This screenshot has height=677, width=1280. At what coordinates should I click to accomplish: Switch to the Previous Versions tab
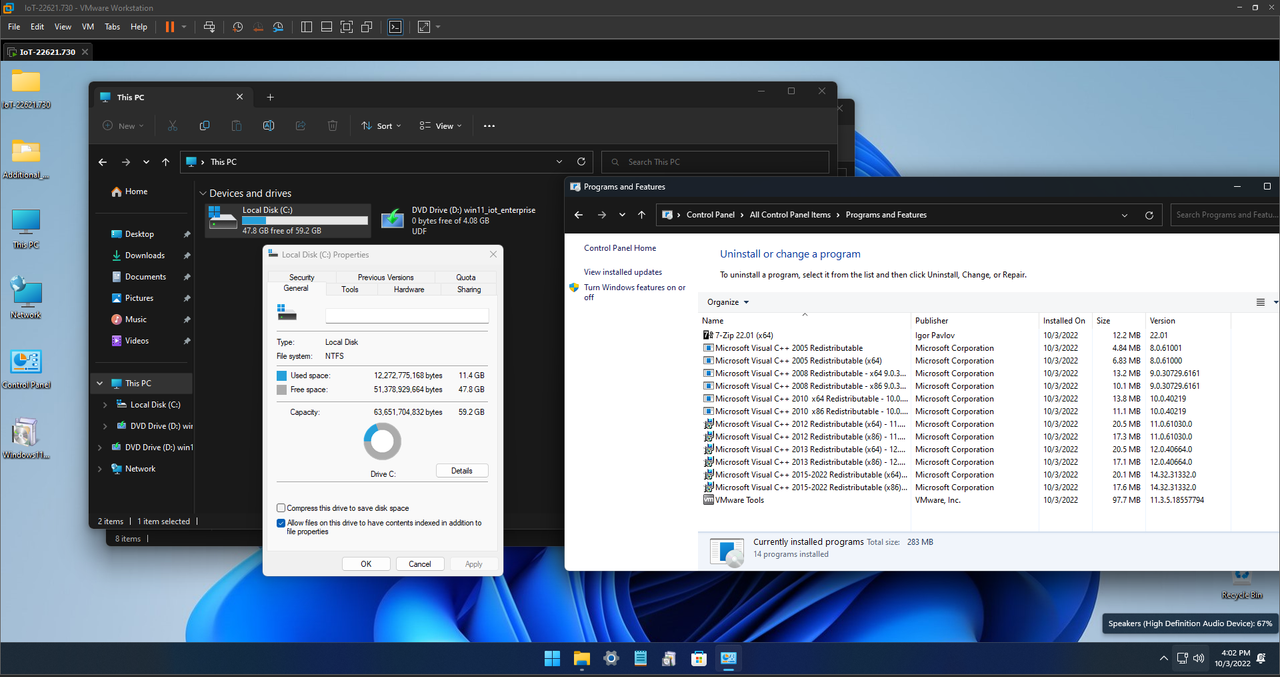(385, 277)
